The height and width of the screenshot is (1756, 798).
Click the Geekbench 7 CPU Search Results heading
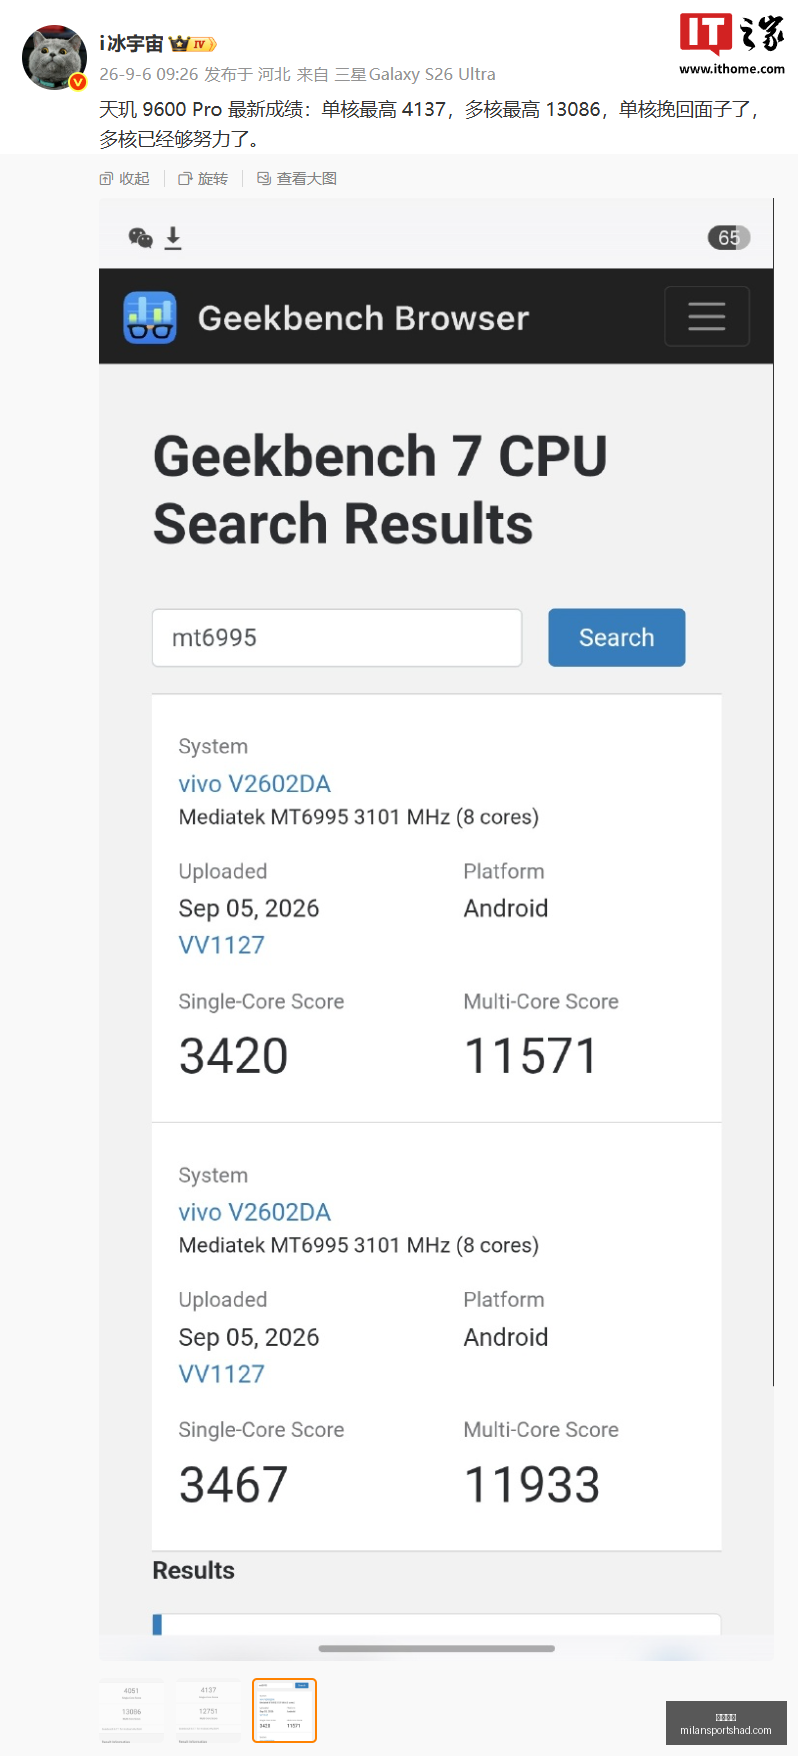click(380, 490)
